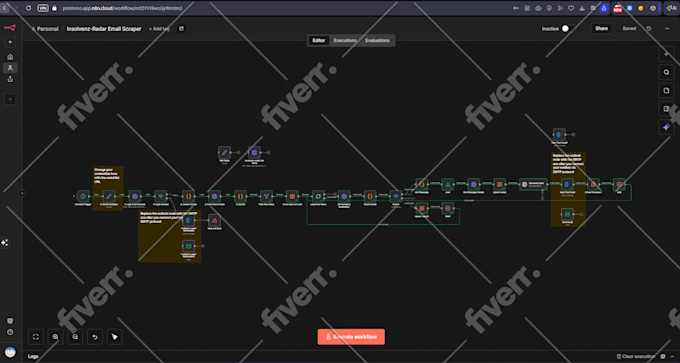
Task: Click the Add tag link
Action: point(159,29)
